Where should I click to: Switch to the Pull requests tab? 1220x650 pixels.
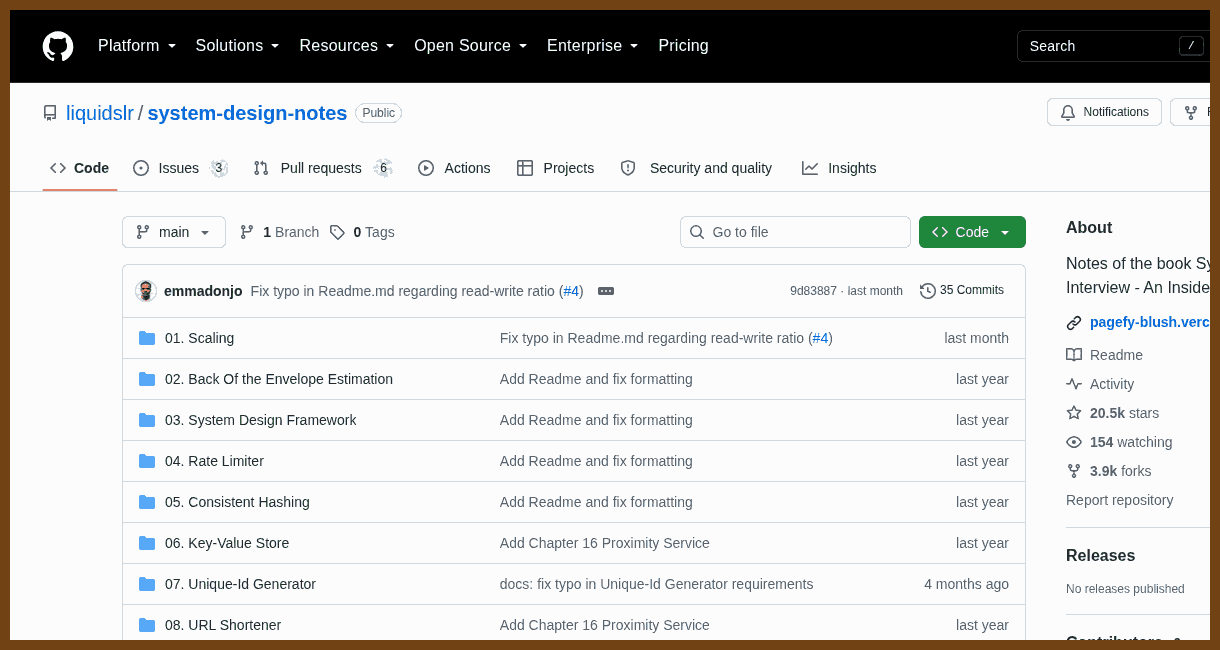pyautogui.click(x=322, y=168)
